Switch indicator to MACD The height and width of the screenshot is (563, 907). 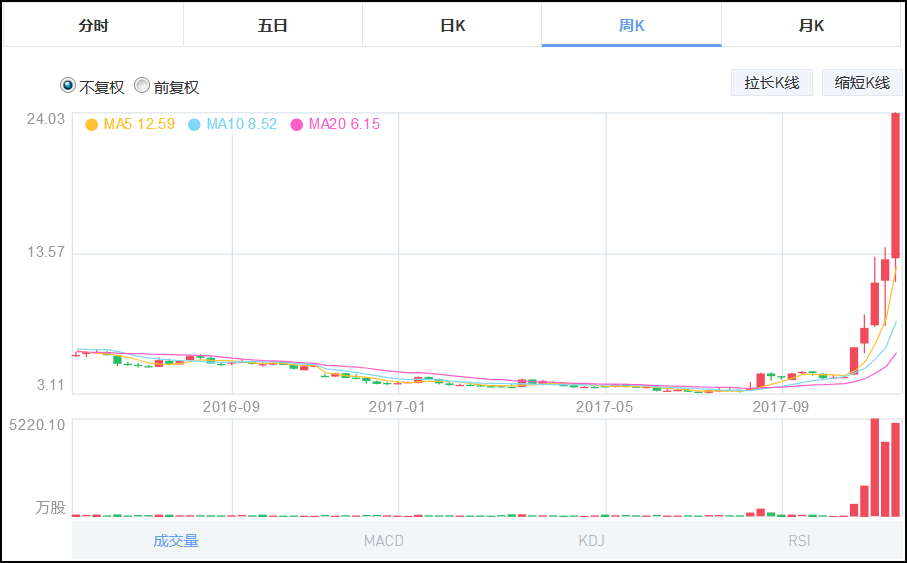384,541
